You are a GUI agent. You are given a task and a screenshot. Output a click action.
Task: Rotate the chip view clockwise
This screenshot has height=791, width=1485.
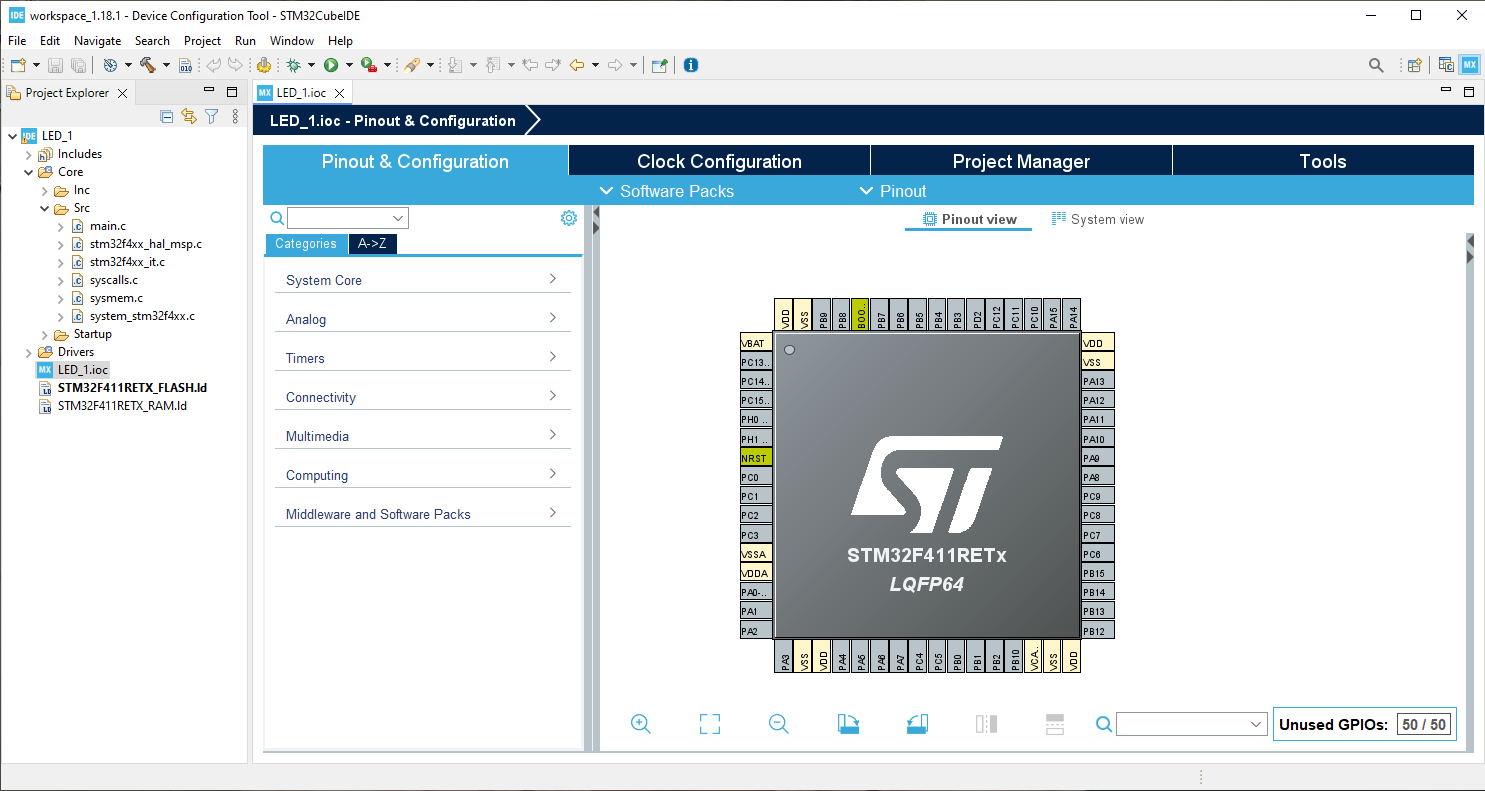click(x=847, y=723)
